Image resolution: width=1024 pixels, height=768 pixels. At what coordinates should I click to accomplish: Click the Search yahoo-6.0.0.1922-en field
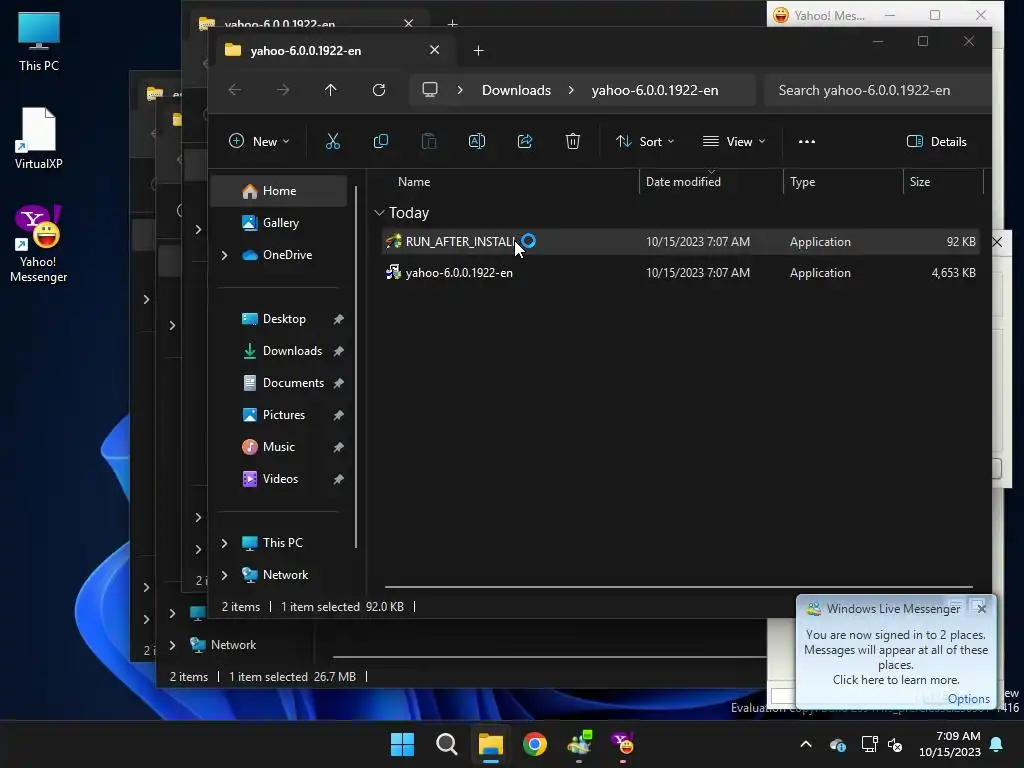pyautogui.click(x=877, y=90)
